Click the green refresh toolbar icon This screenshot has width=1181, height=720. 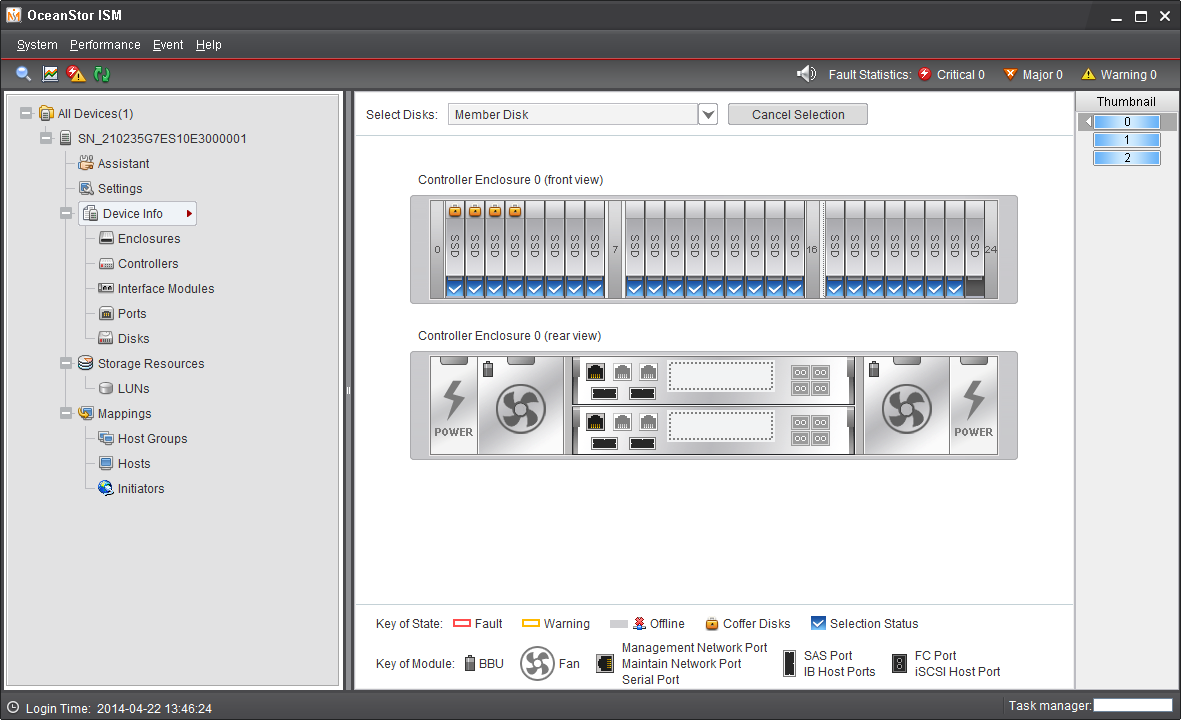[x=102, y=74]
